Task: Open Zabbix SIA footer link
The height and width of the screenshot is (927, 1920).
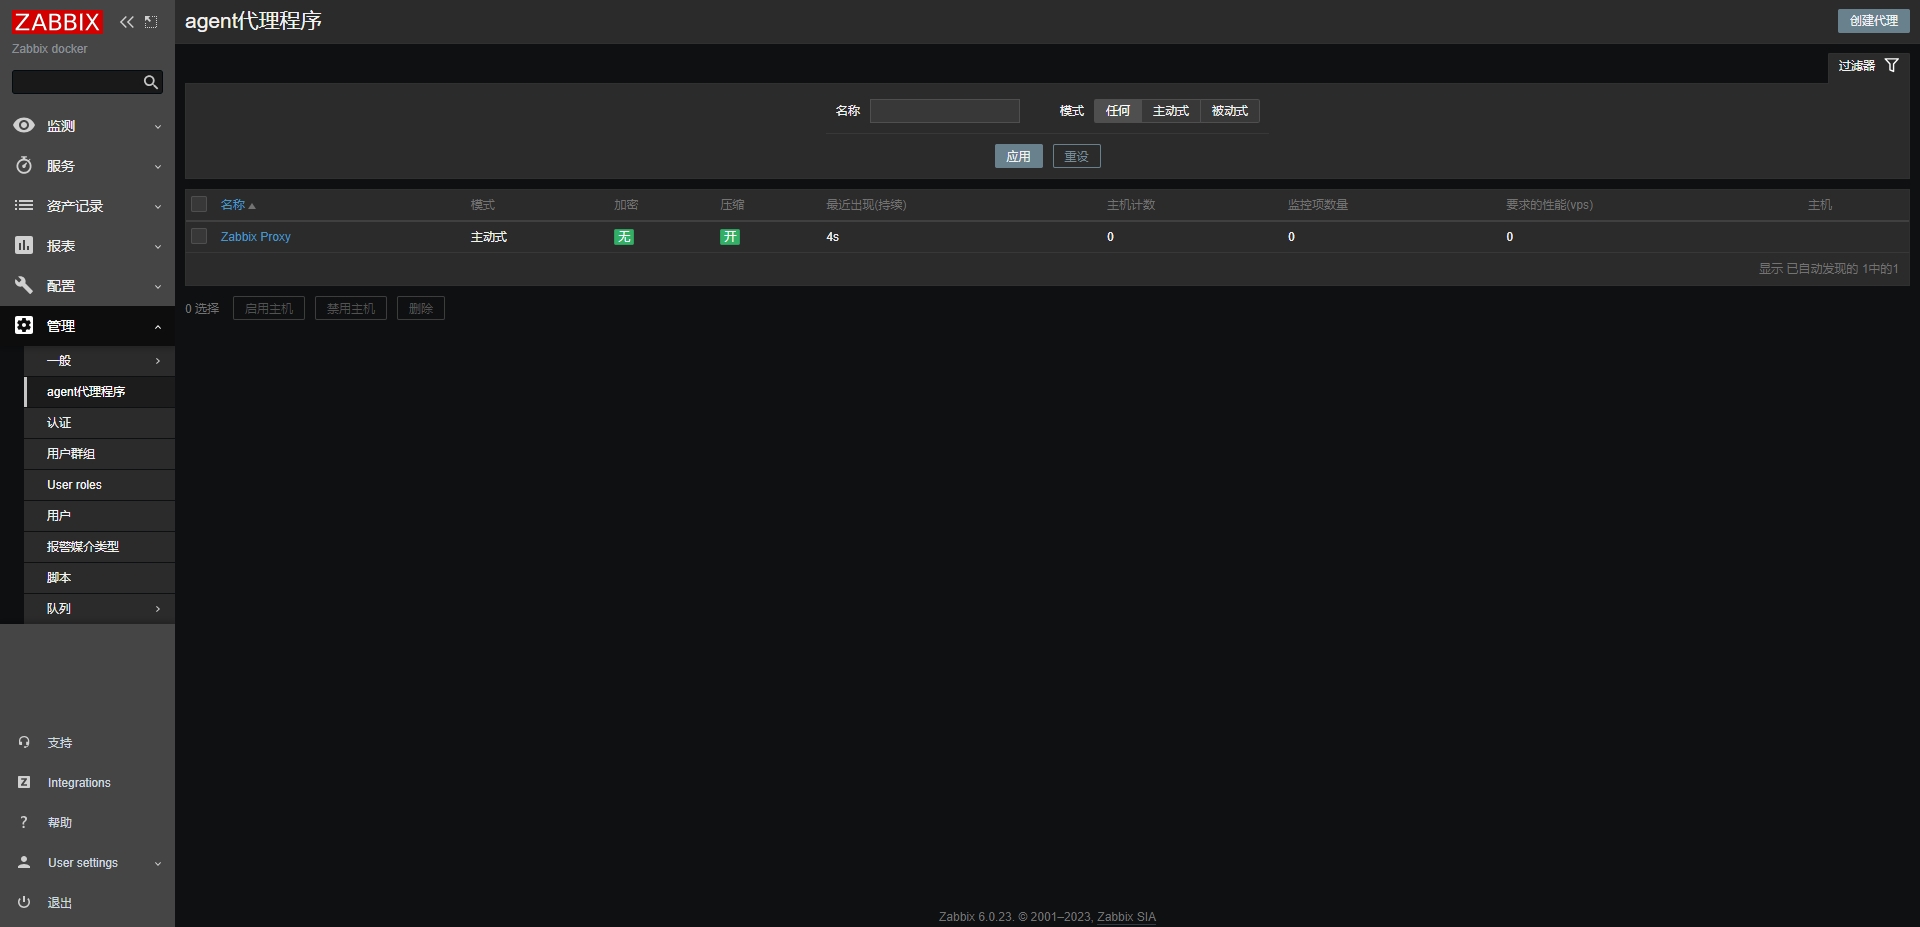Action: (1126, 917)
